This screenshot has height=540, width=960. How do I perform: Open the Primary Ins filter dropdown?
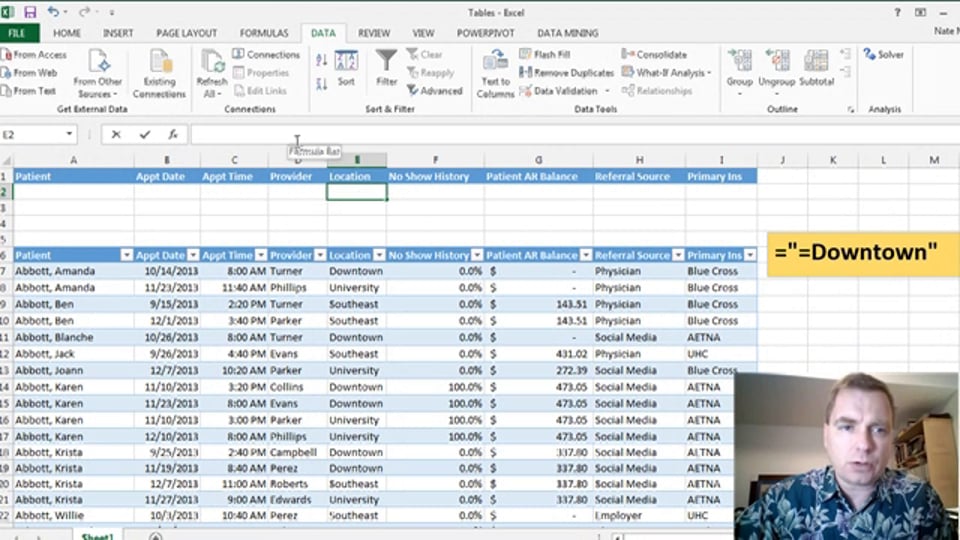coord(750,255)
